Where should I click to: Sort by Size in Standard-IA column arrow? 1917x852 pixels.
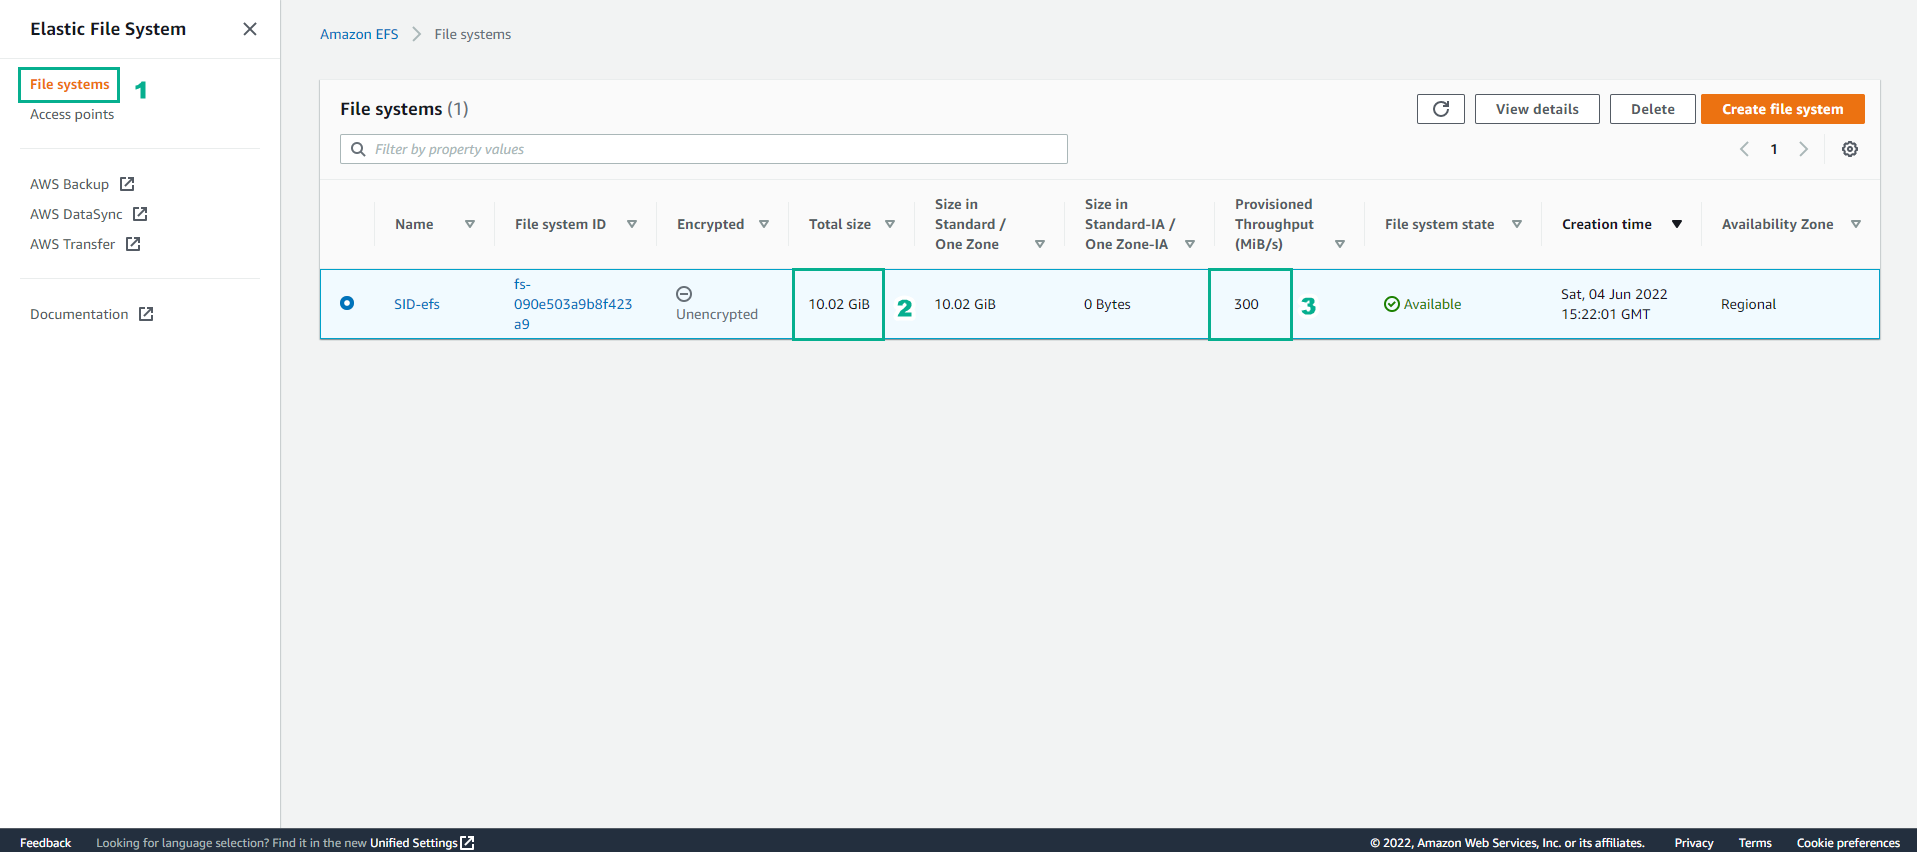pyautogui.click(x=1190, y=244)
